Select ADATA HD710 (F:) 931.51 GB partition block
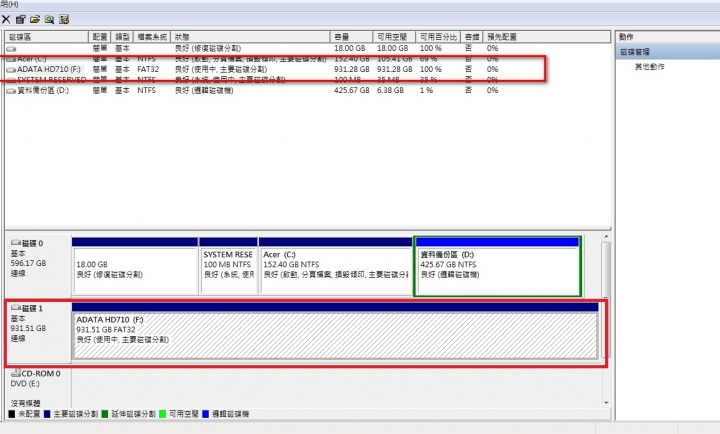Viewport: 720px width, 434px height. [x=335, y=331]
